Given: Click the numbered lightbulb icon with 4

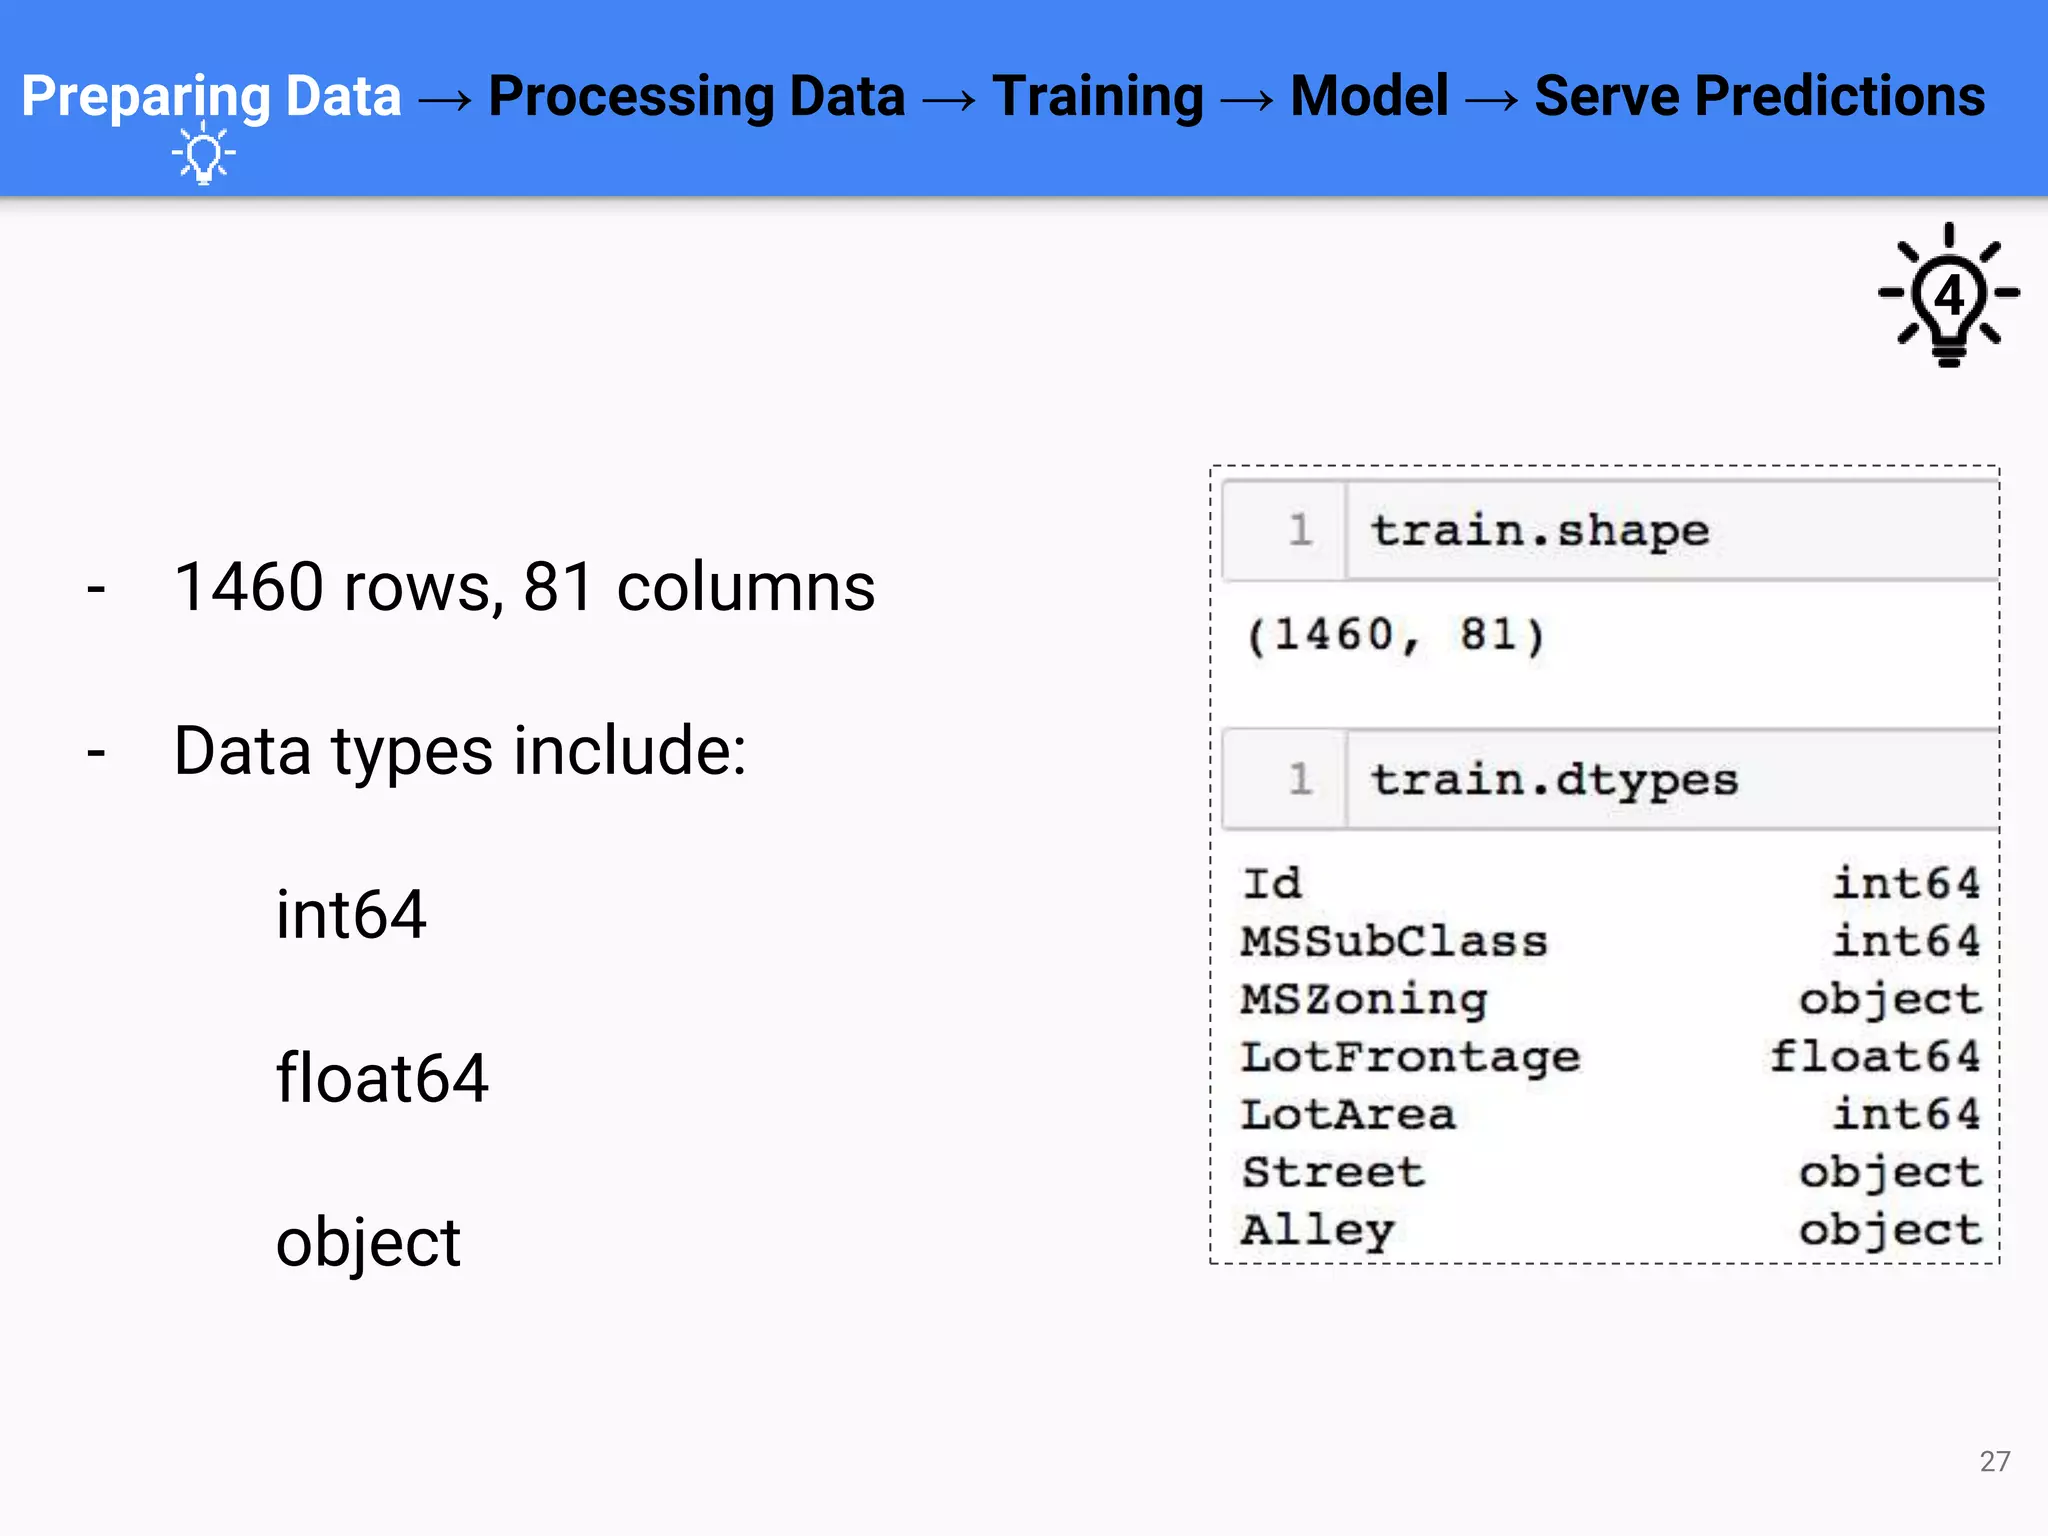Looking at the screenshot, I should pos(1949,295).
